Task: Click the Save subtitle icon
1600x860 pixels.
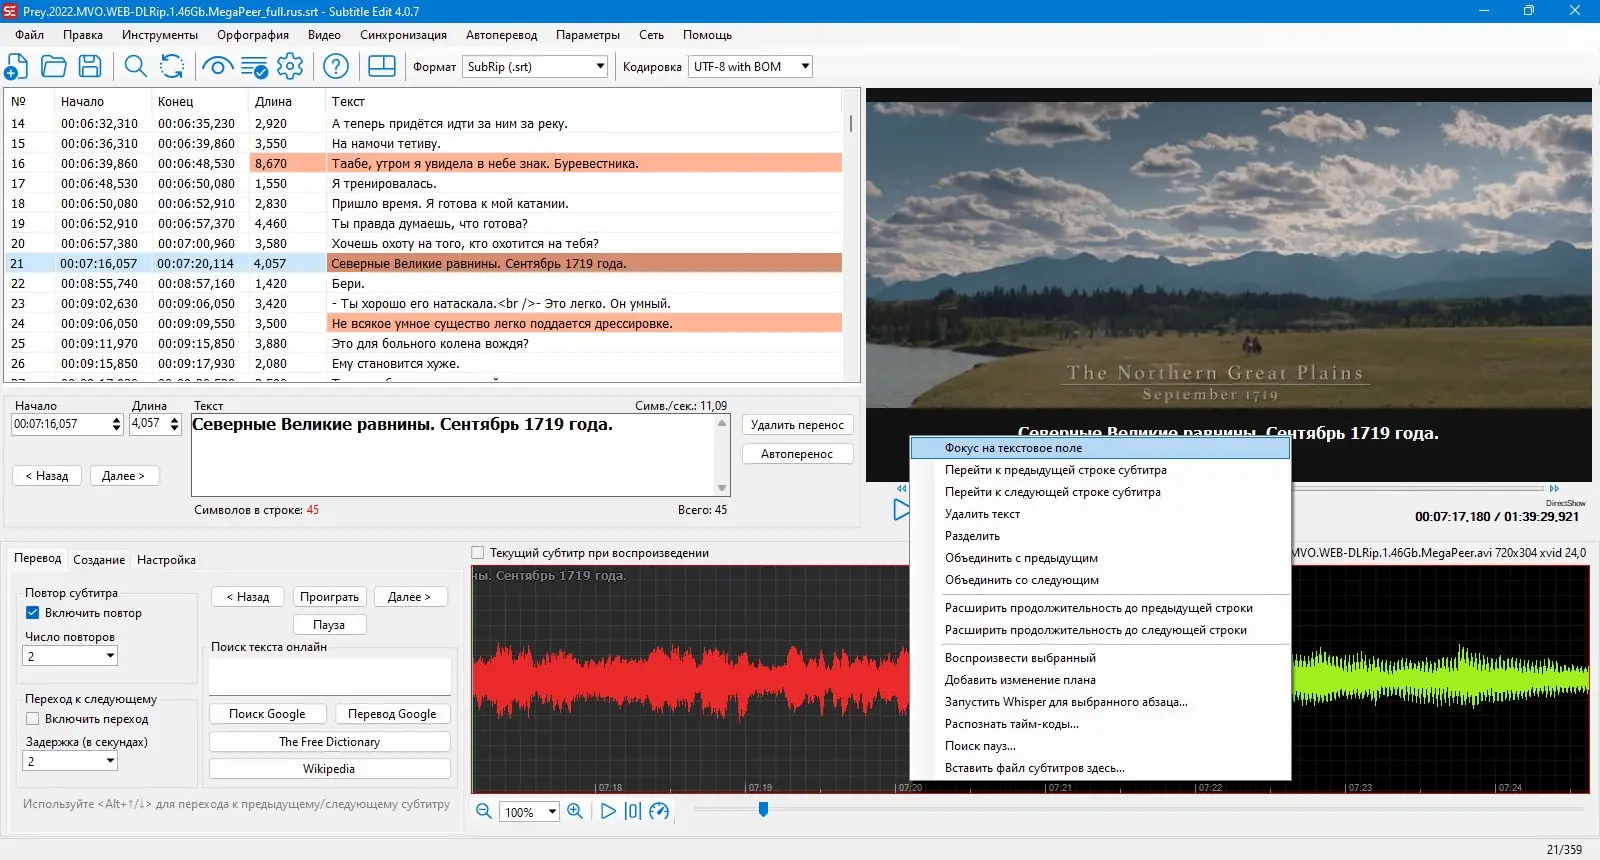Action: coord(90,67)
